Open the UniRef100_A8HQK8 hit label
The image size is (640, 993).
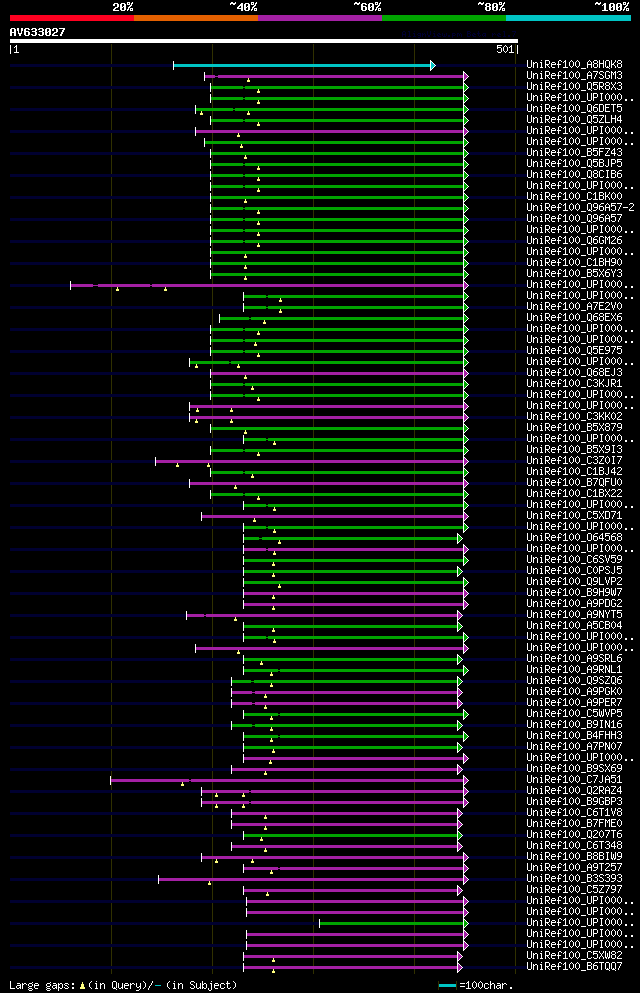574,65
